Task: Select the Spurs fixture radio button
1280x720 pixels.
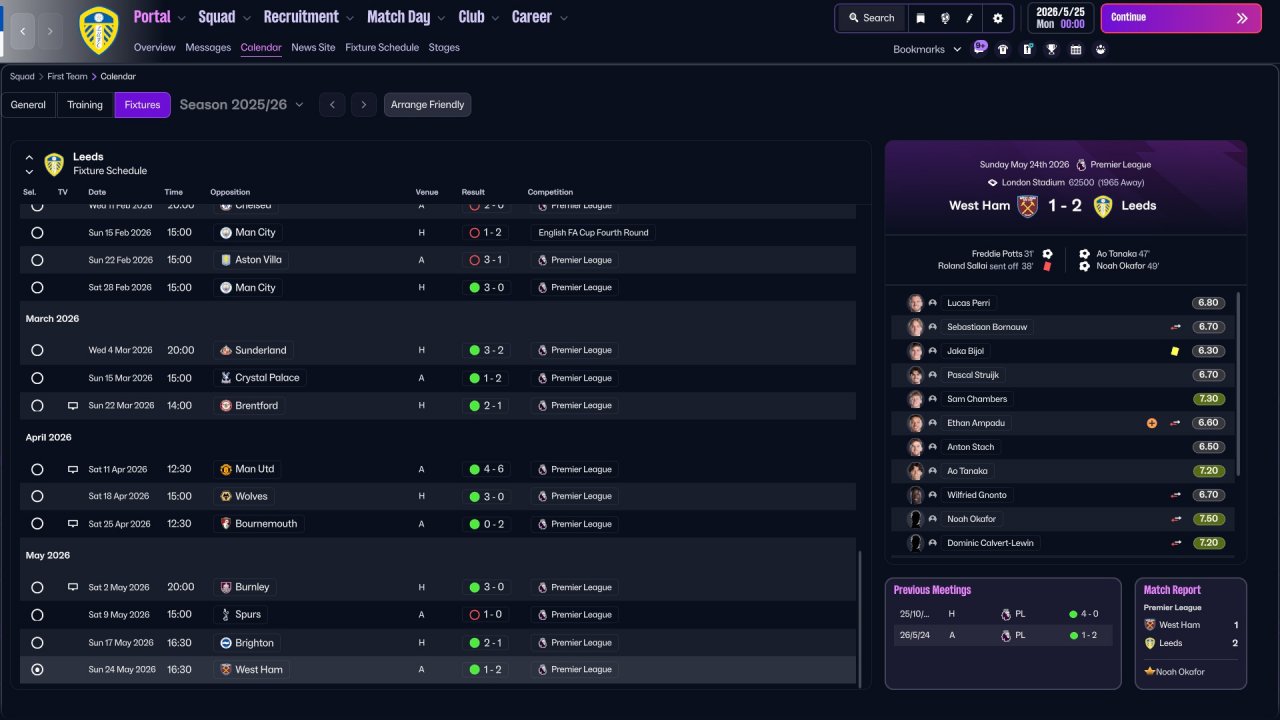Action: click(x=37, y=615)
